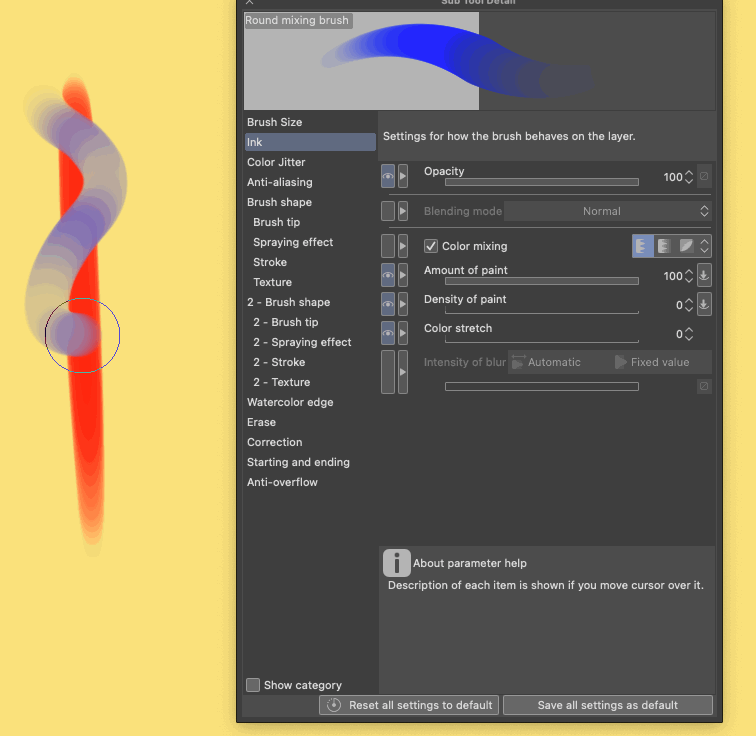The width and height of the screenshot is (756, 736).
Task: Click the Amount of paint dynamics button
Action: coord(704,275)
